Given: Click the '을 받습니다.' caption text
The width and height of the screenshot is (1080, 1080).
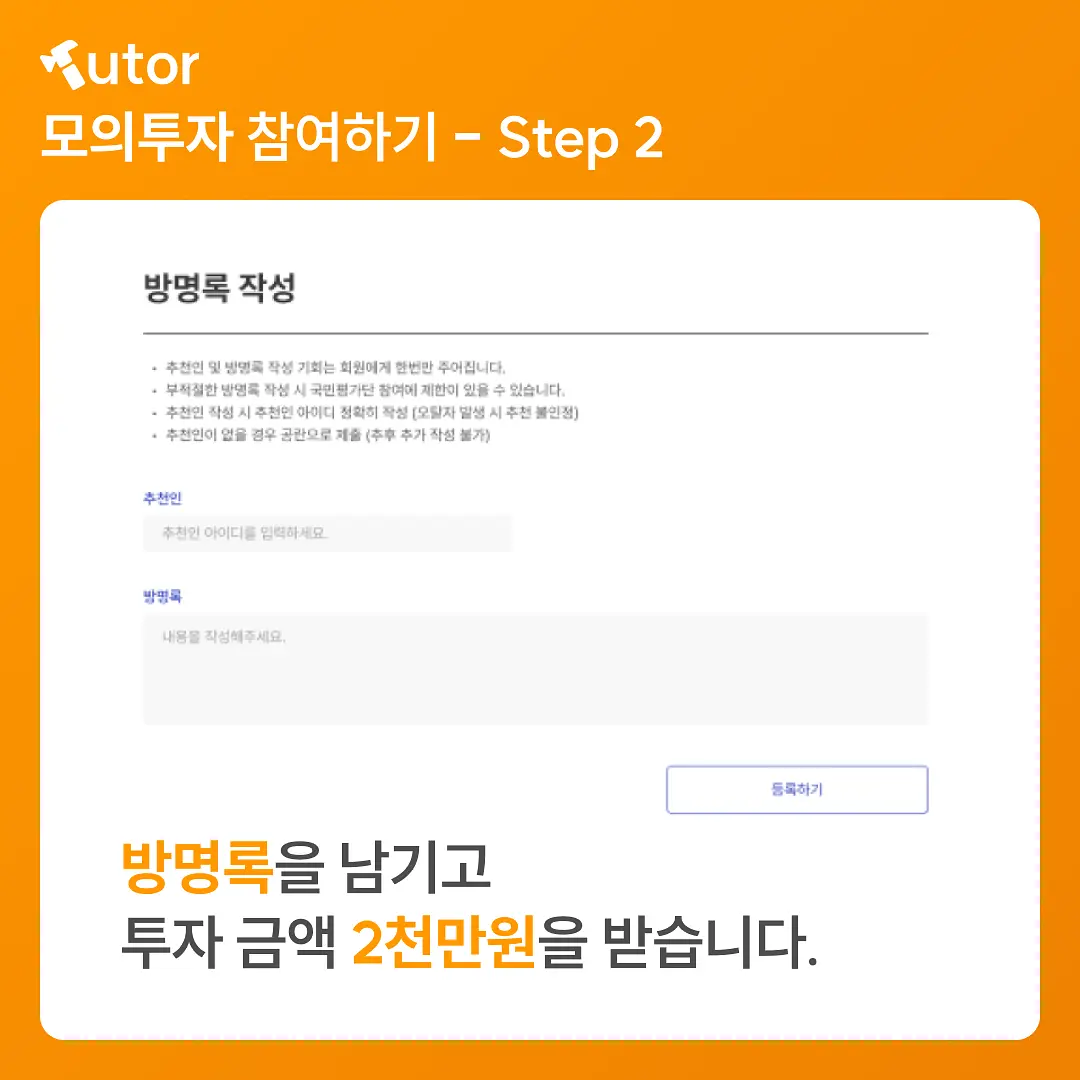Looking at the screenshot, I should pyautogui.click(x=678, y=942).
